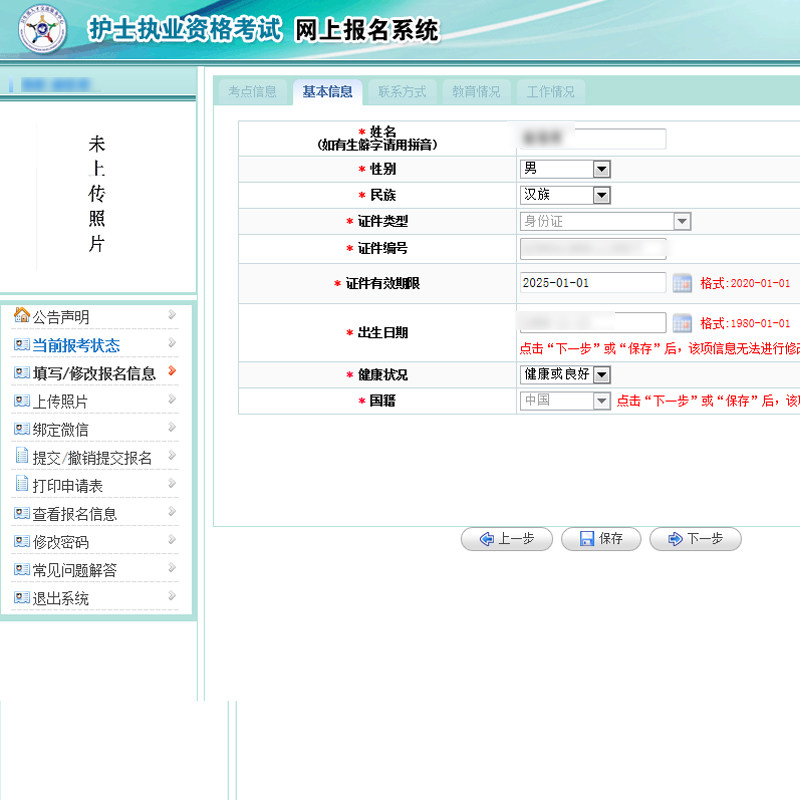The image size is (800, 800).
Task: Click icon beside 当前报考状态
Action: (21, 345)
